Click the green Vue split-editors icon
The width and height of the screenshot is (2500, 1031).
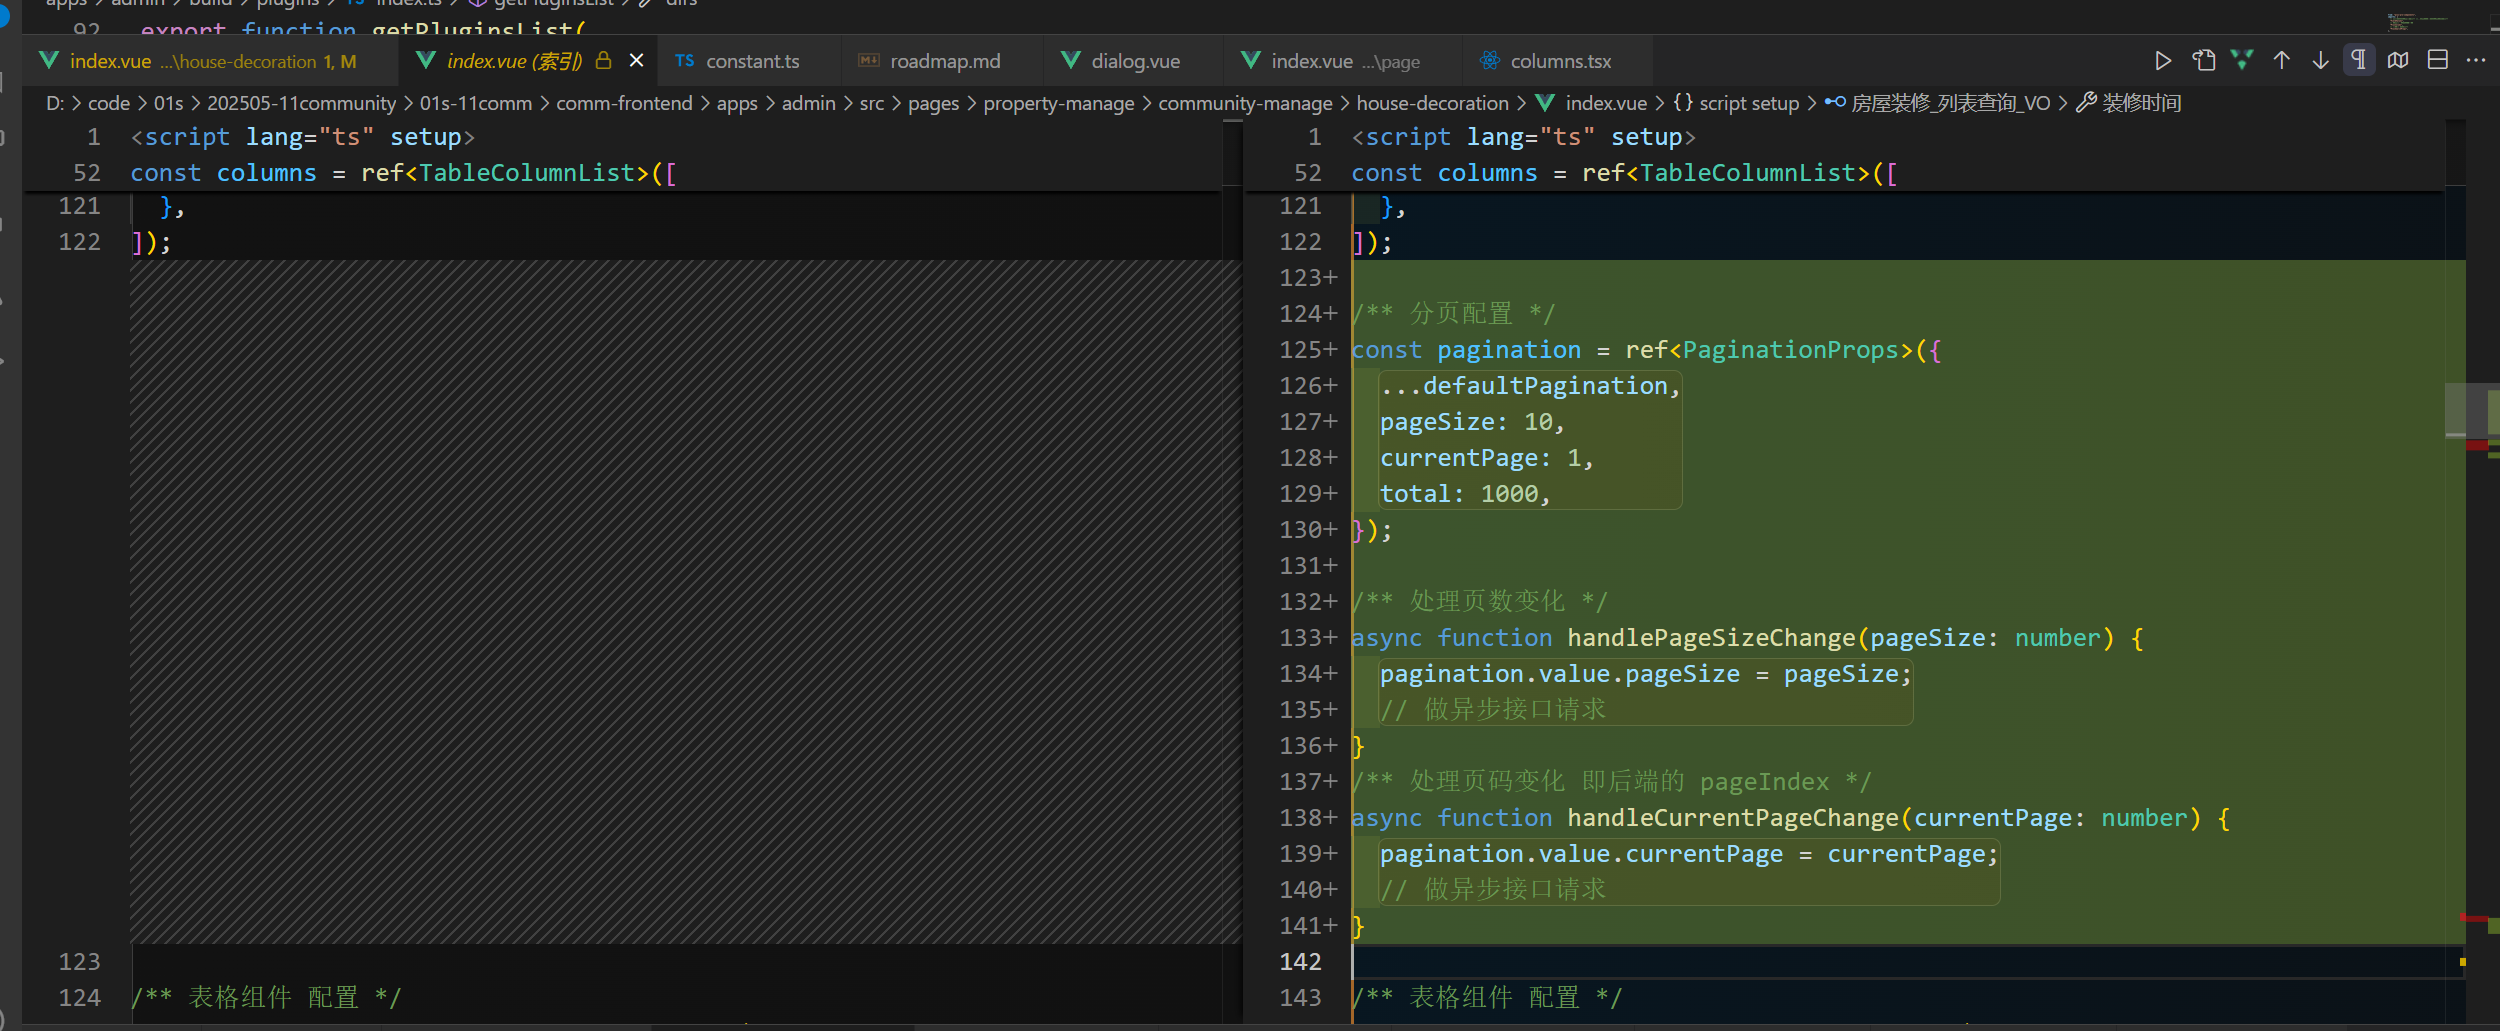pos(2242,61)
